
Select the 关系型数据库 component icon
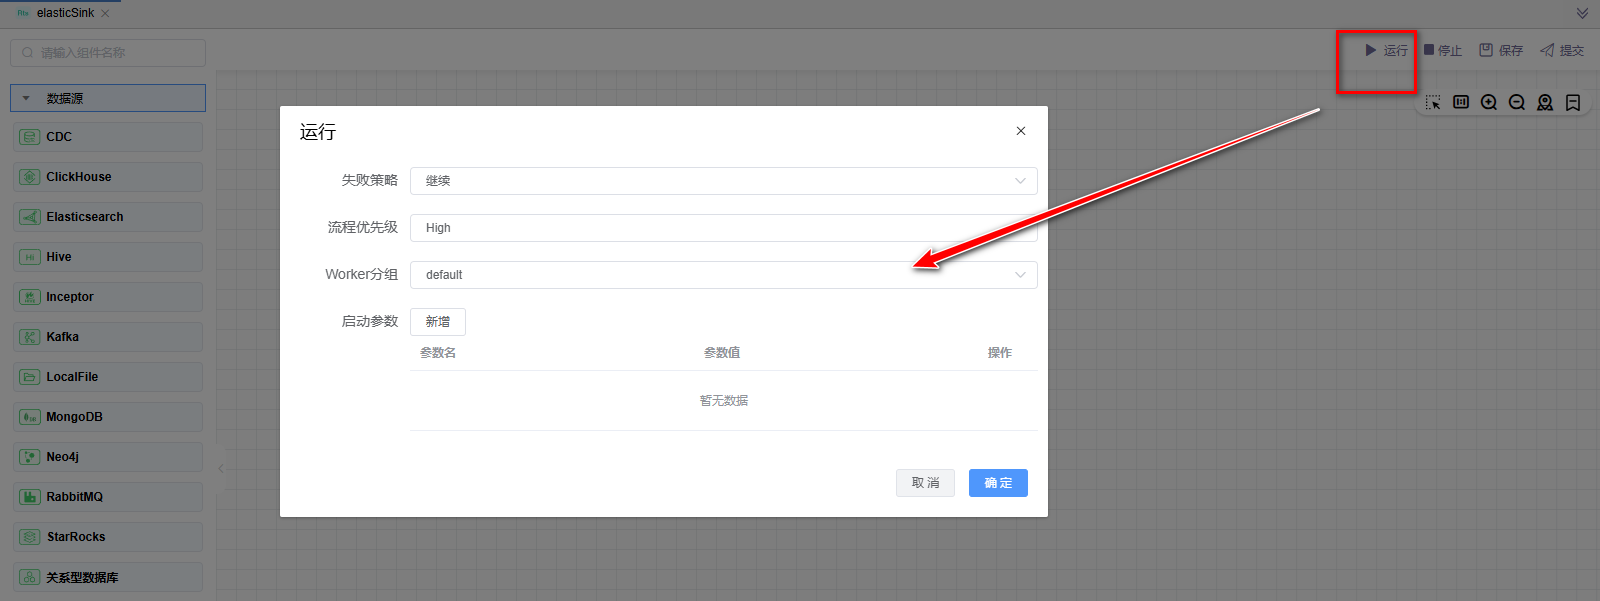30,577
